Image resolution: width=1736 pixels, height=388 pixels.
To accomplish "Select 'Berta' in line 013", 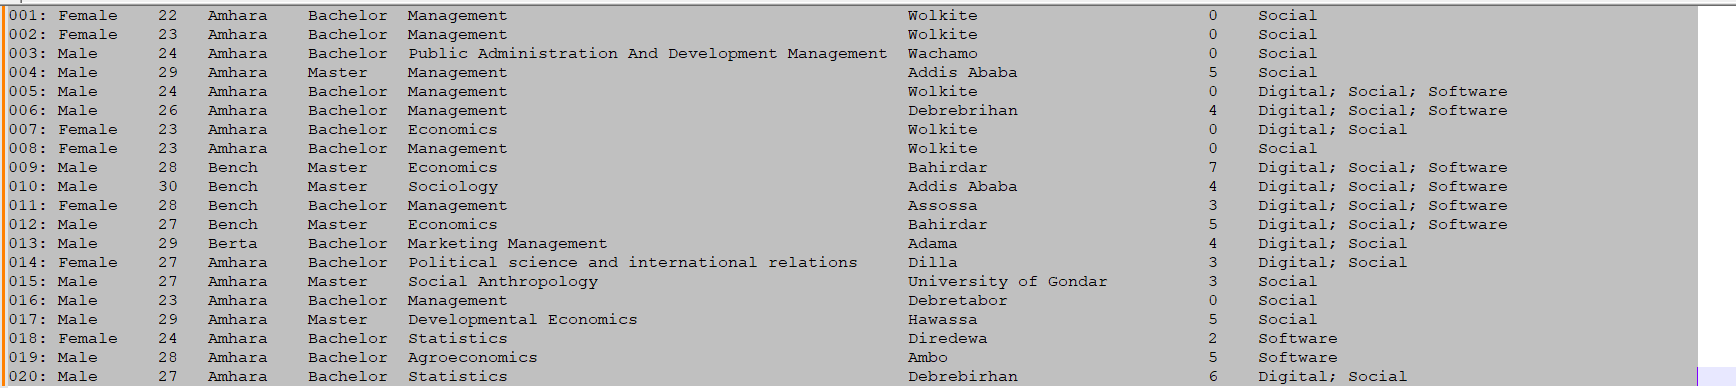I will point(232,244).
